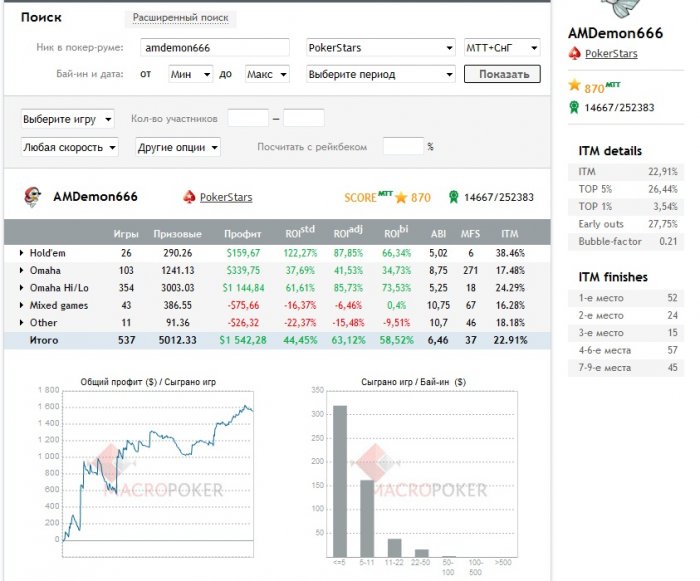Click the TOP 5% row in ITM details
The width and height of the screenshot is (700, 581).
(x=626, y=189)
